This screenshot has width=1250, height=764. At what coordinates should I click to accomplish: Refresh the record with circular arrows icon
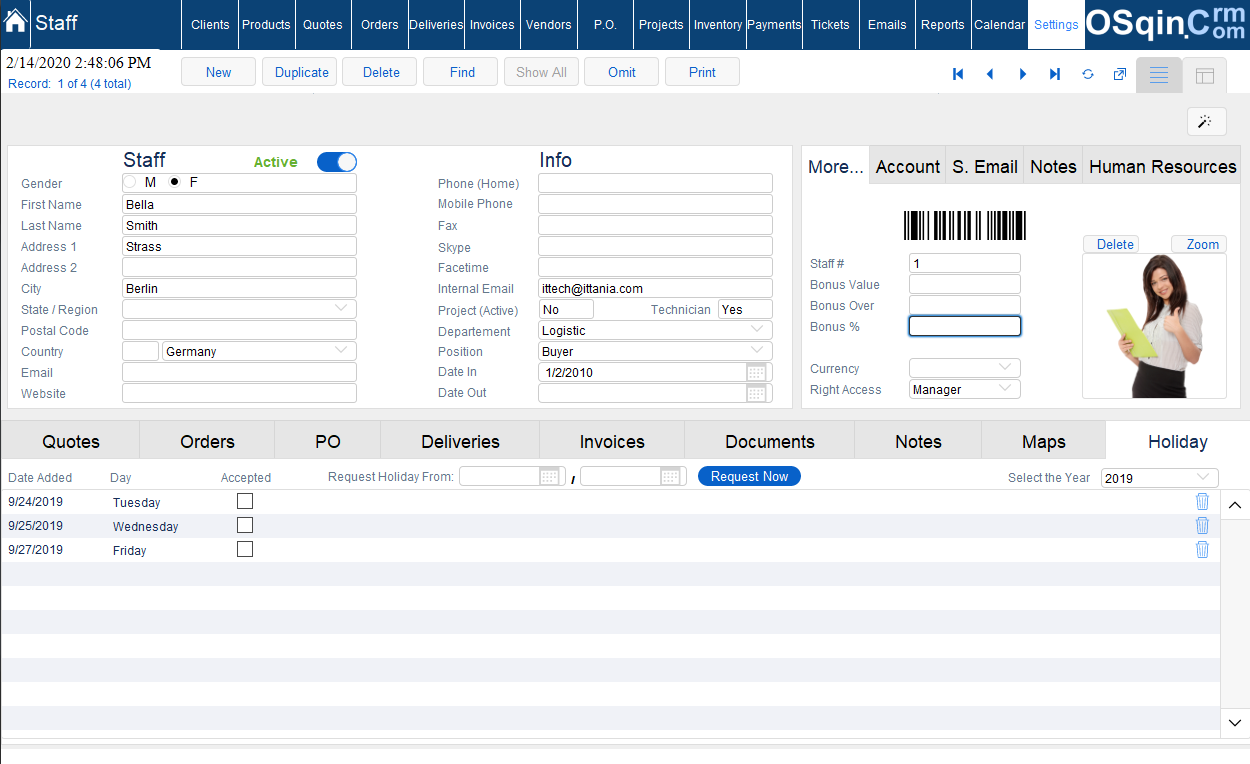(1088, 74)
